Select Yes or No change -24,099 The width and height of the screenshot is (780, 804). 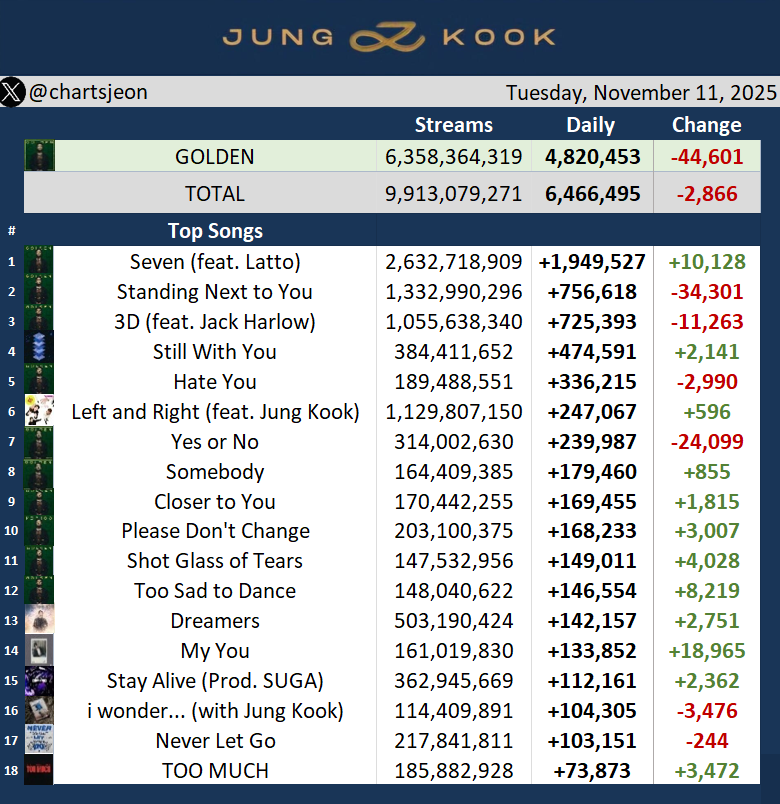click(x=707, y=441)
